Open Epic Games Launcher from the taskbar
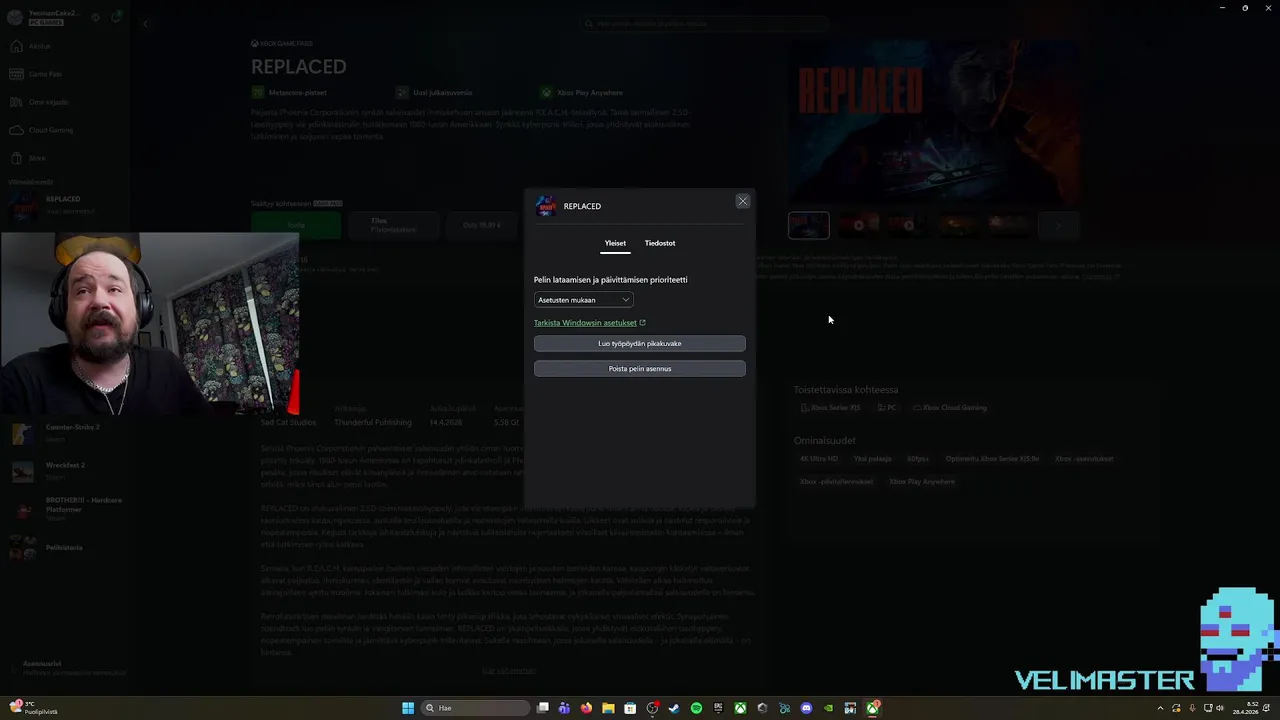This screenshot has width=1280, height=720. click(718, 708)
